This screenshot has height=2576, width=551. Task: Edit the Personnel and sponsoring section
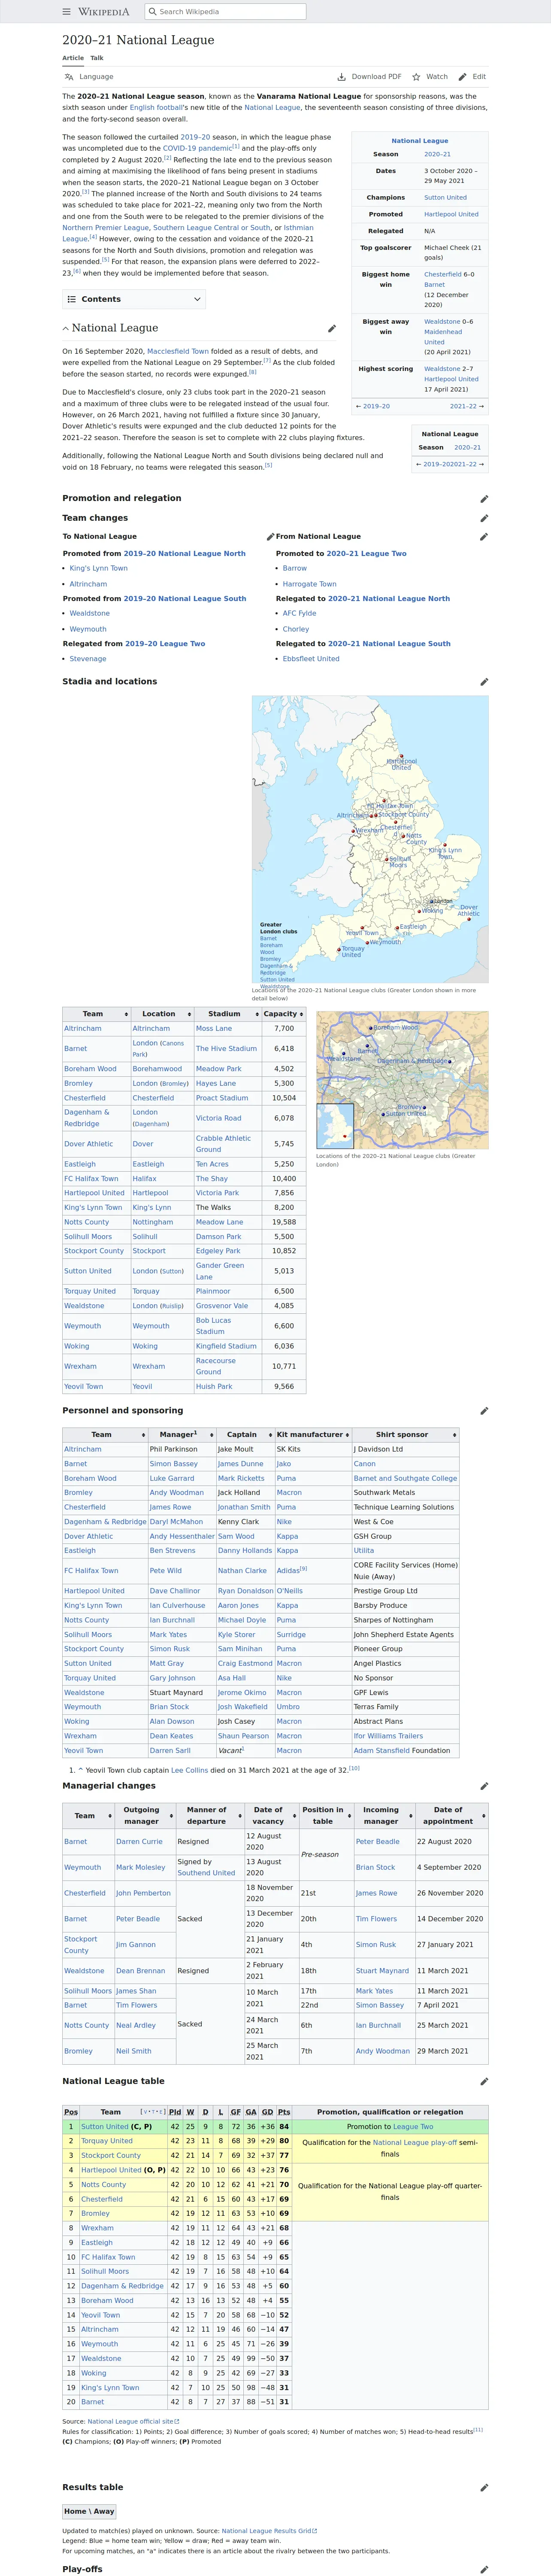[484, 1411]
